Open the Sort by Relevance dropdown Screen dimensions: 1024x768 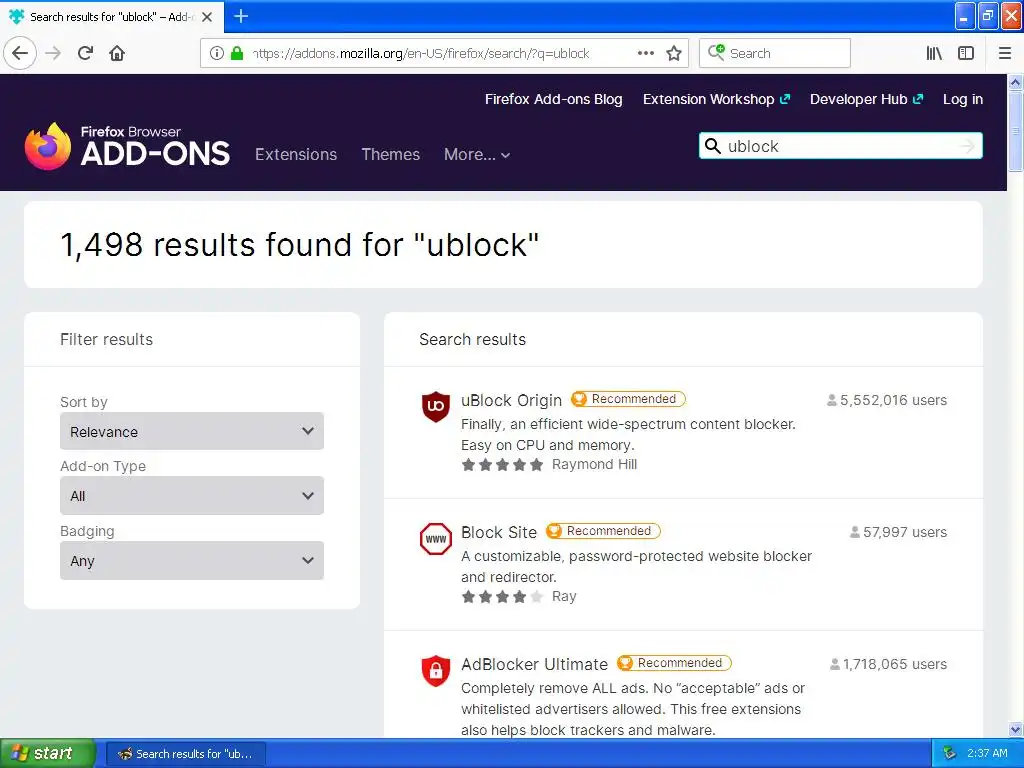192,431
